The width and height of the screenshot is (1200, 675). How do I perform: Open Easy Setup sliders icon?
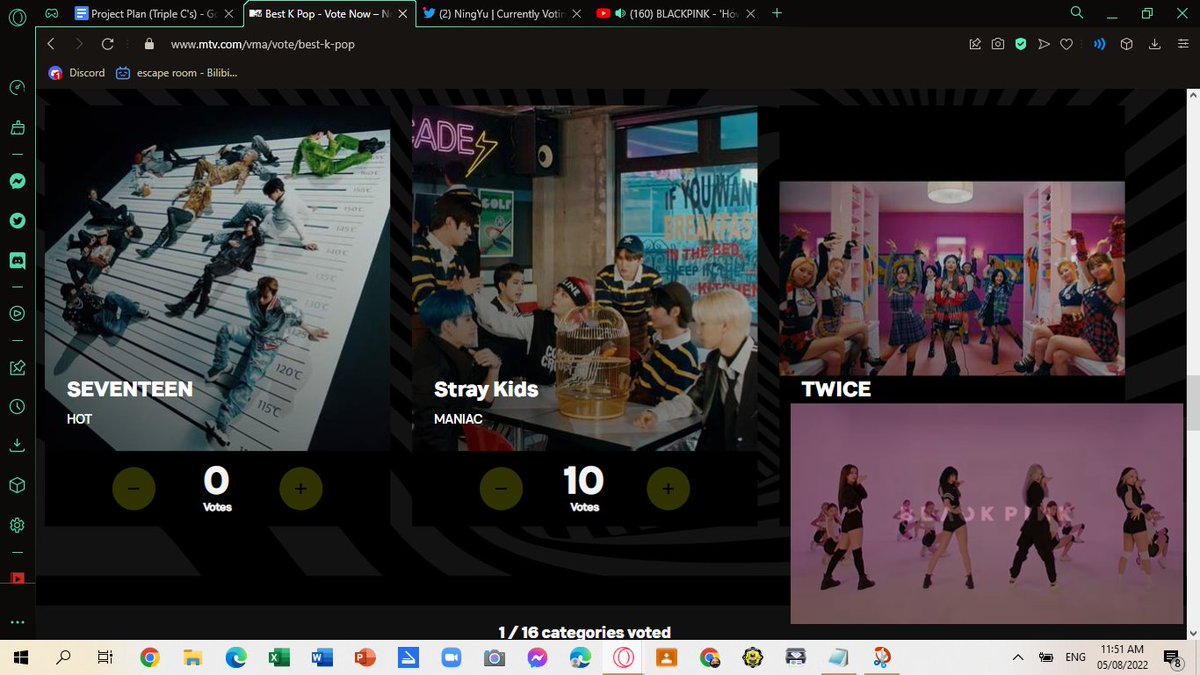coord(1182,44)
